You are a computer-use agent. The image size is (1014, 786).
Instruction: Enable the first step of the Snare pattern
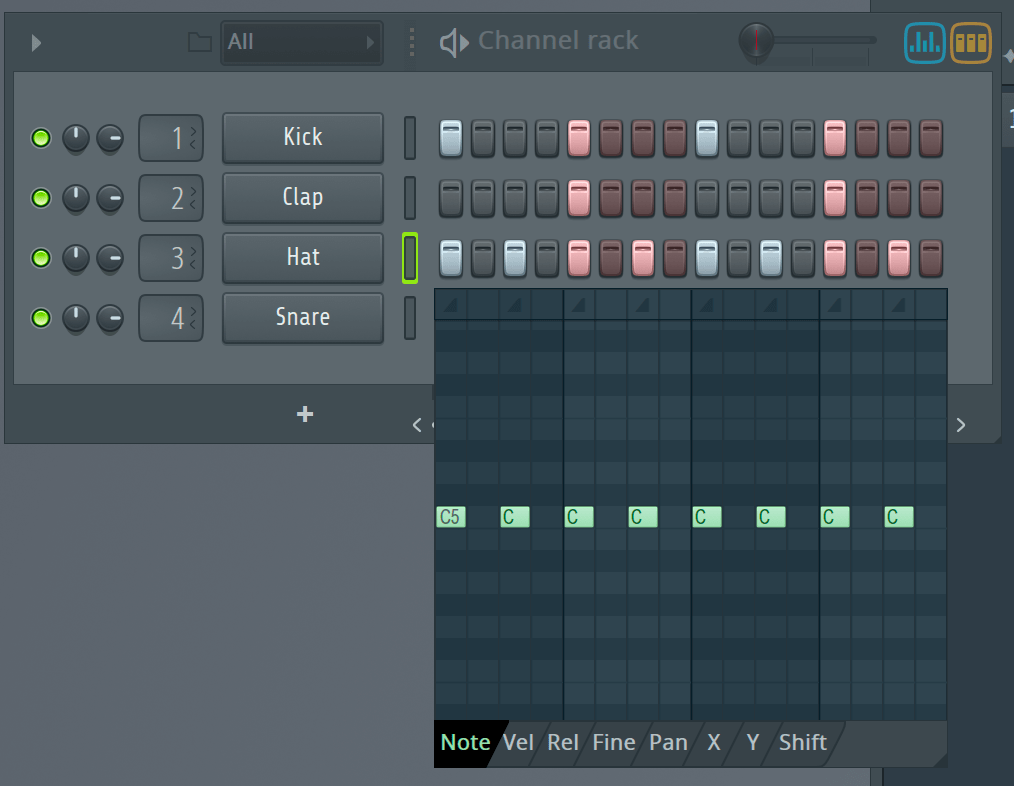coord(450,318)
